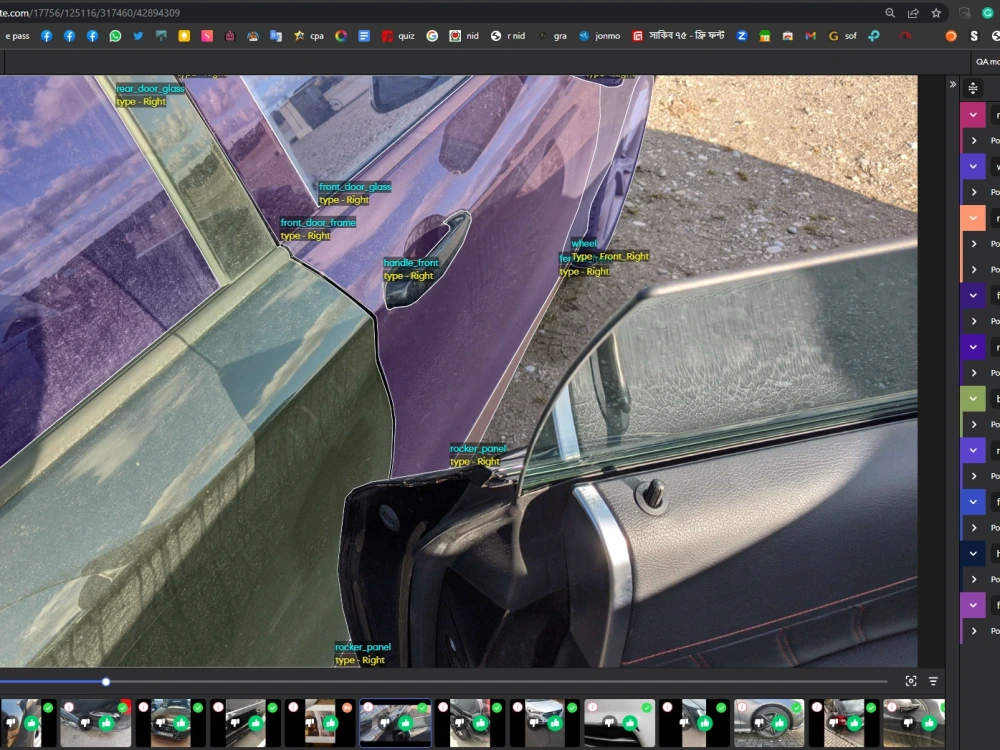Open the blue Z bookmark icon

[742, 36]
